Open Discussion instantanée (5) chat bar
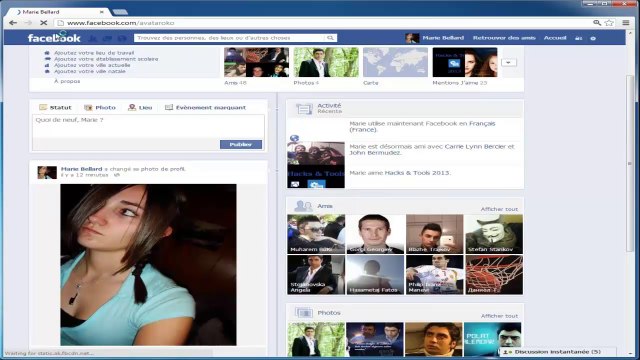Screen dimensions: 640x360 pyautogui.click(x=558, y=351)
